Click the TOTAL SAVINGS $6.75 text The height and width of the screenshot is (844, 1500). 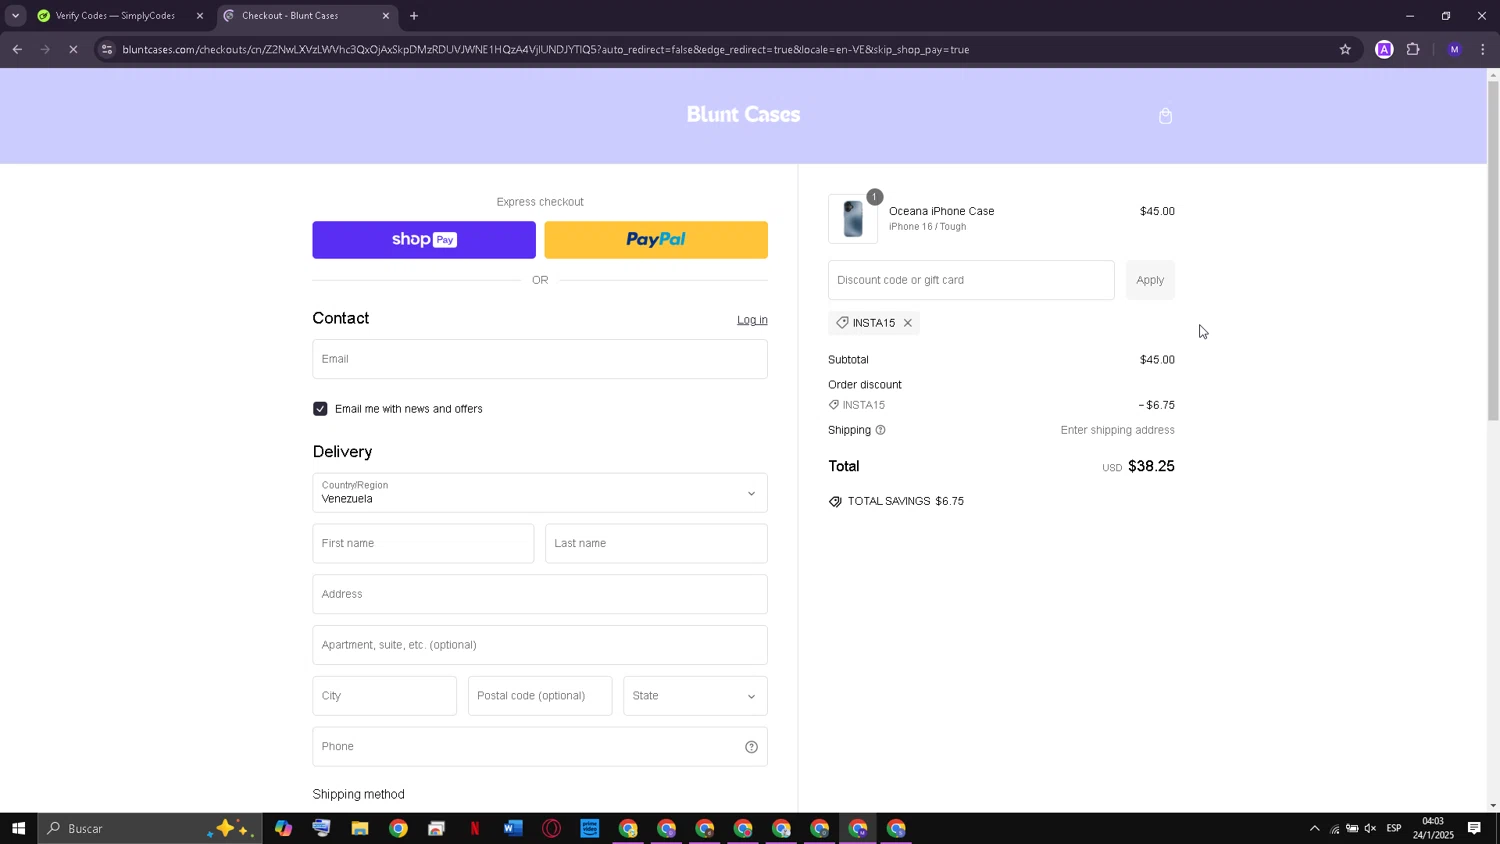(906, 501)
